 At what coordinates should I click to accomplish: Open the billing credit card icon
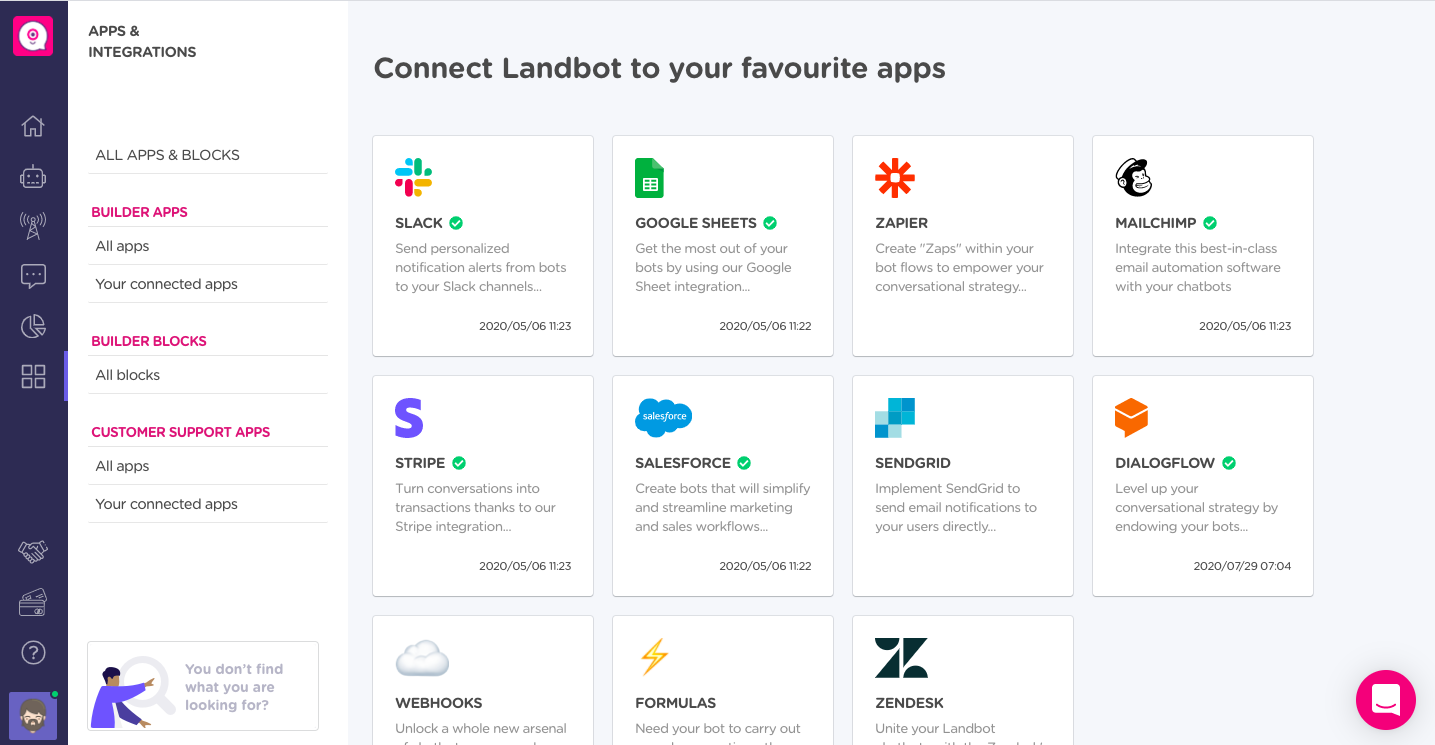[33, 603]
